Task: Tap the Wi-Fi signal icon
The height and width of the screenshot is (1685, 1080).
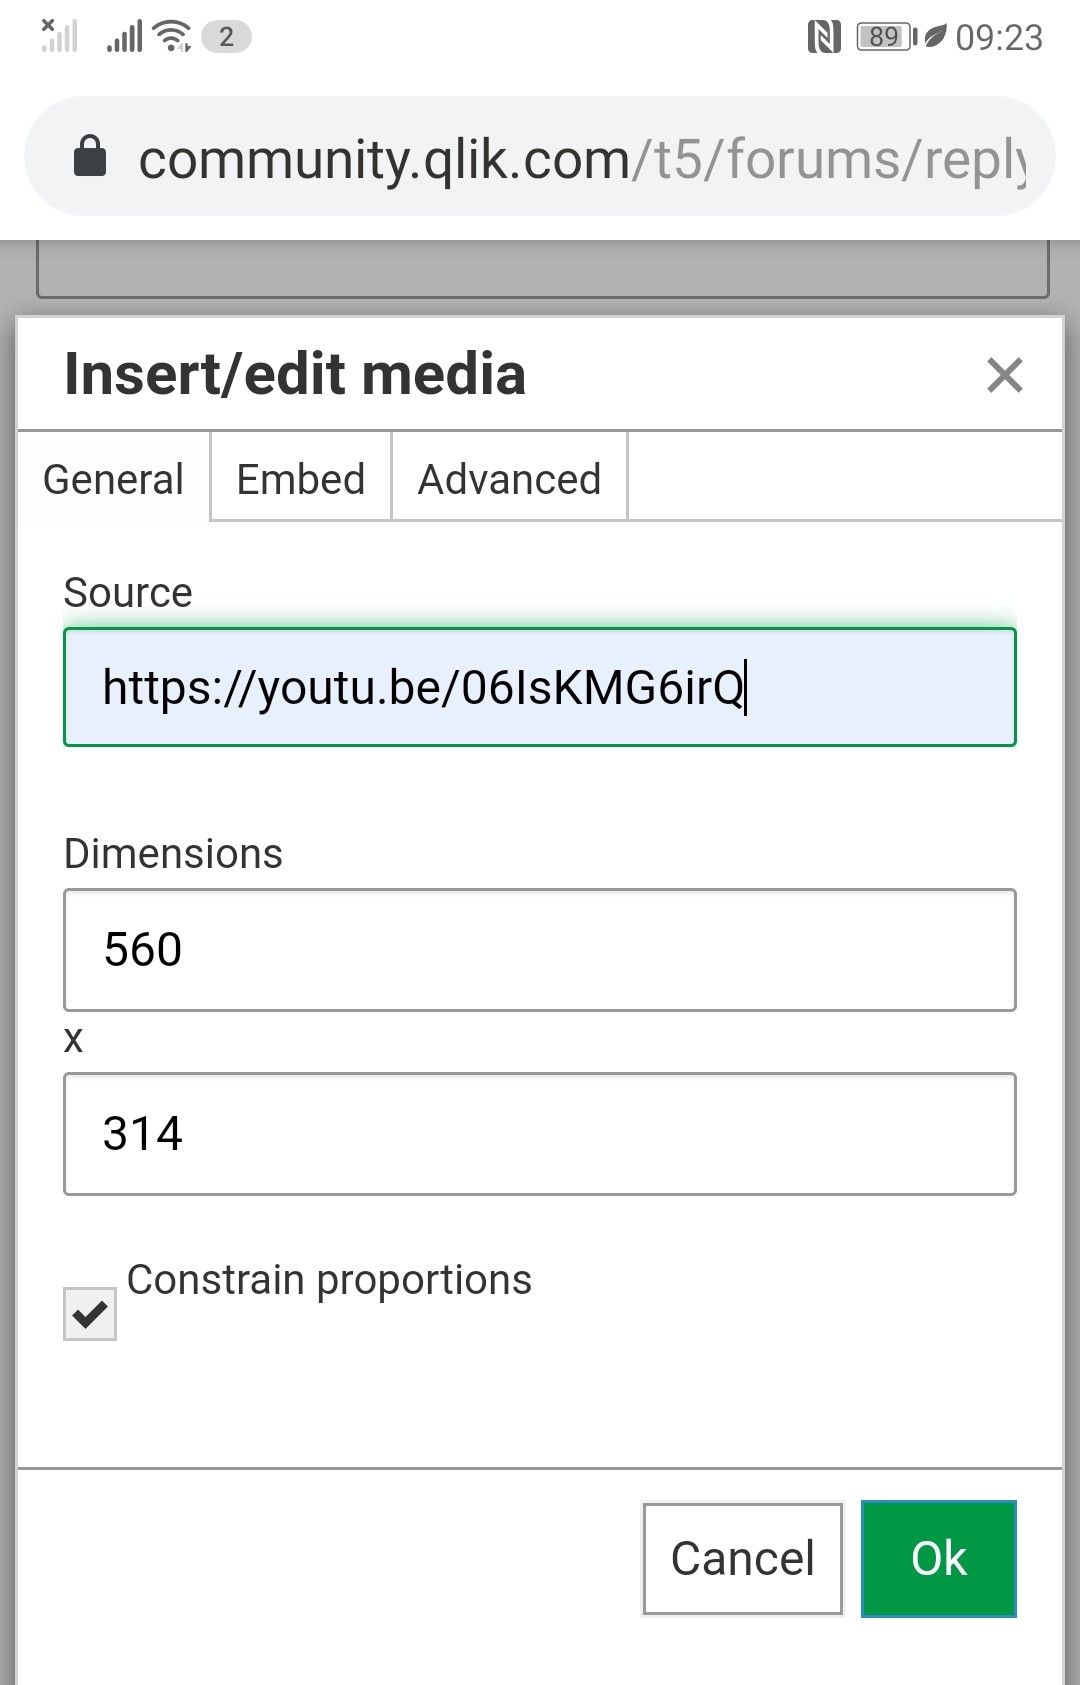Action: [173, 37]
